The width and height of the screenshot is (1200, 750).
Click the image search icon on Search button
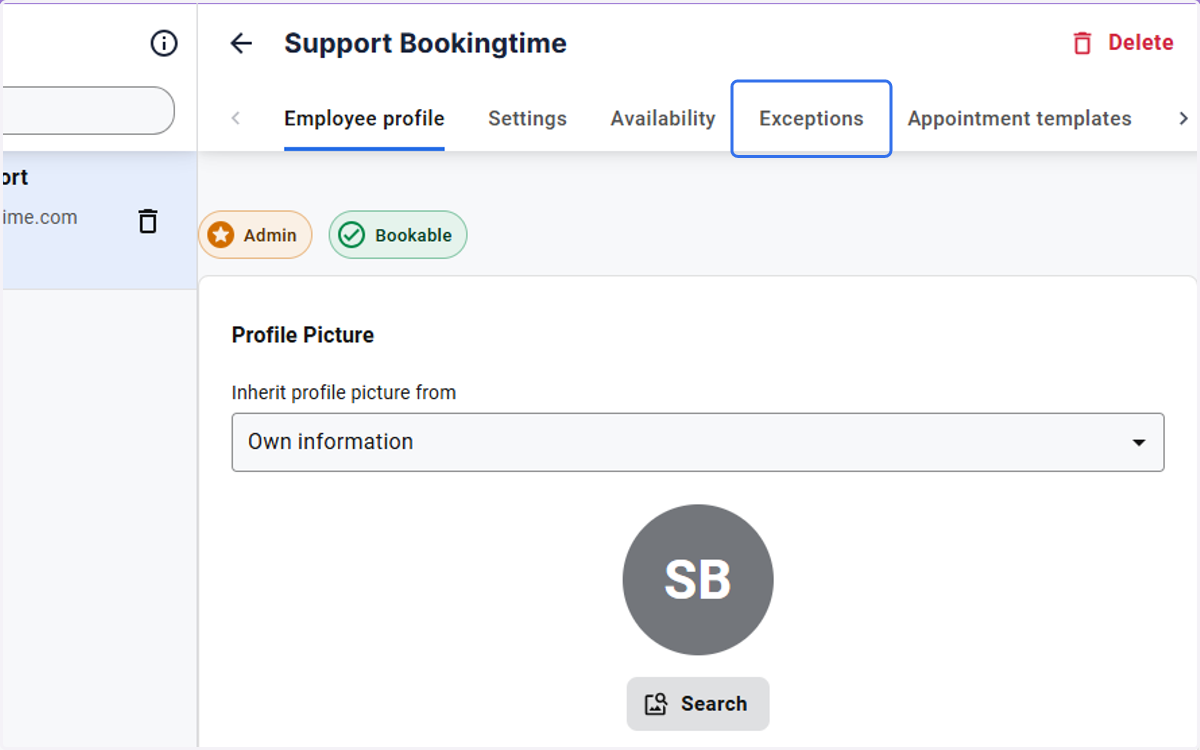click(x=656, y=704)
